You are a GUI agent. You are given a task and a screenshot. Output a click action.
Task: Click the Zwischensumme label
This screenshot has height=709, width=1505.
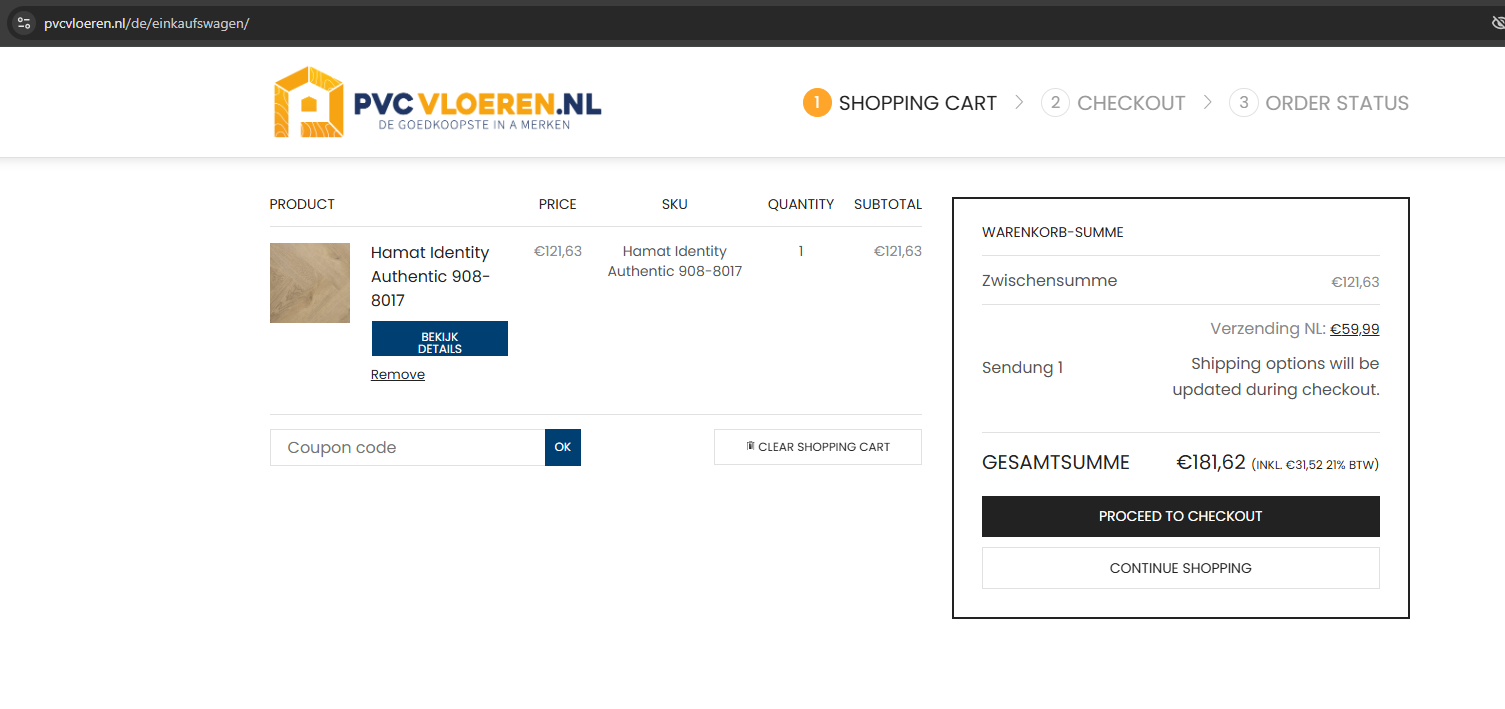pos(1050,281)
